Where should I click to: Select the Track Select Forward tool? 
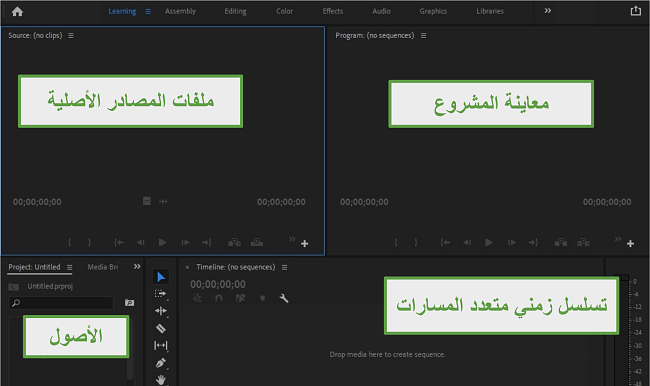160,294
